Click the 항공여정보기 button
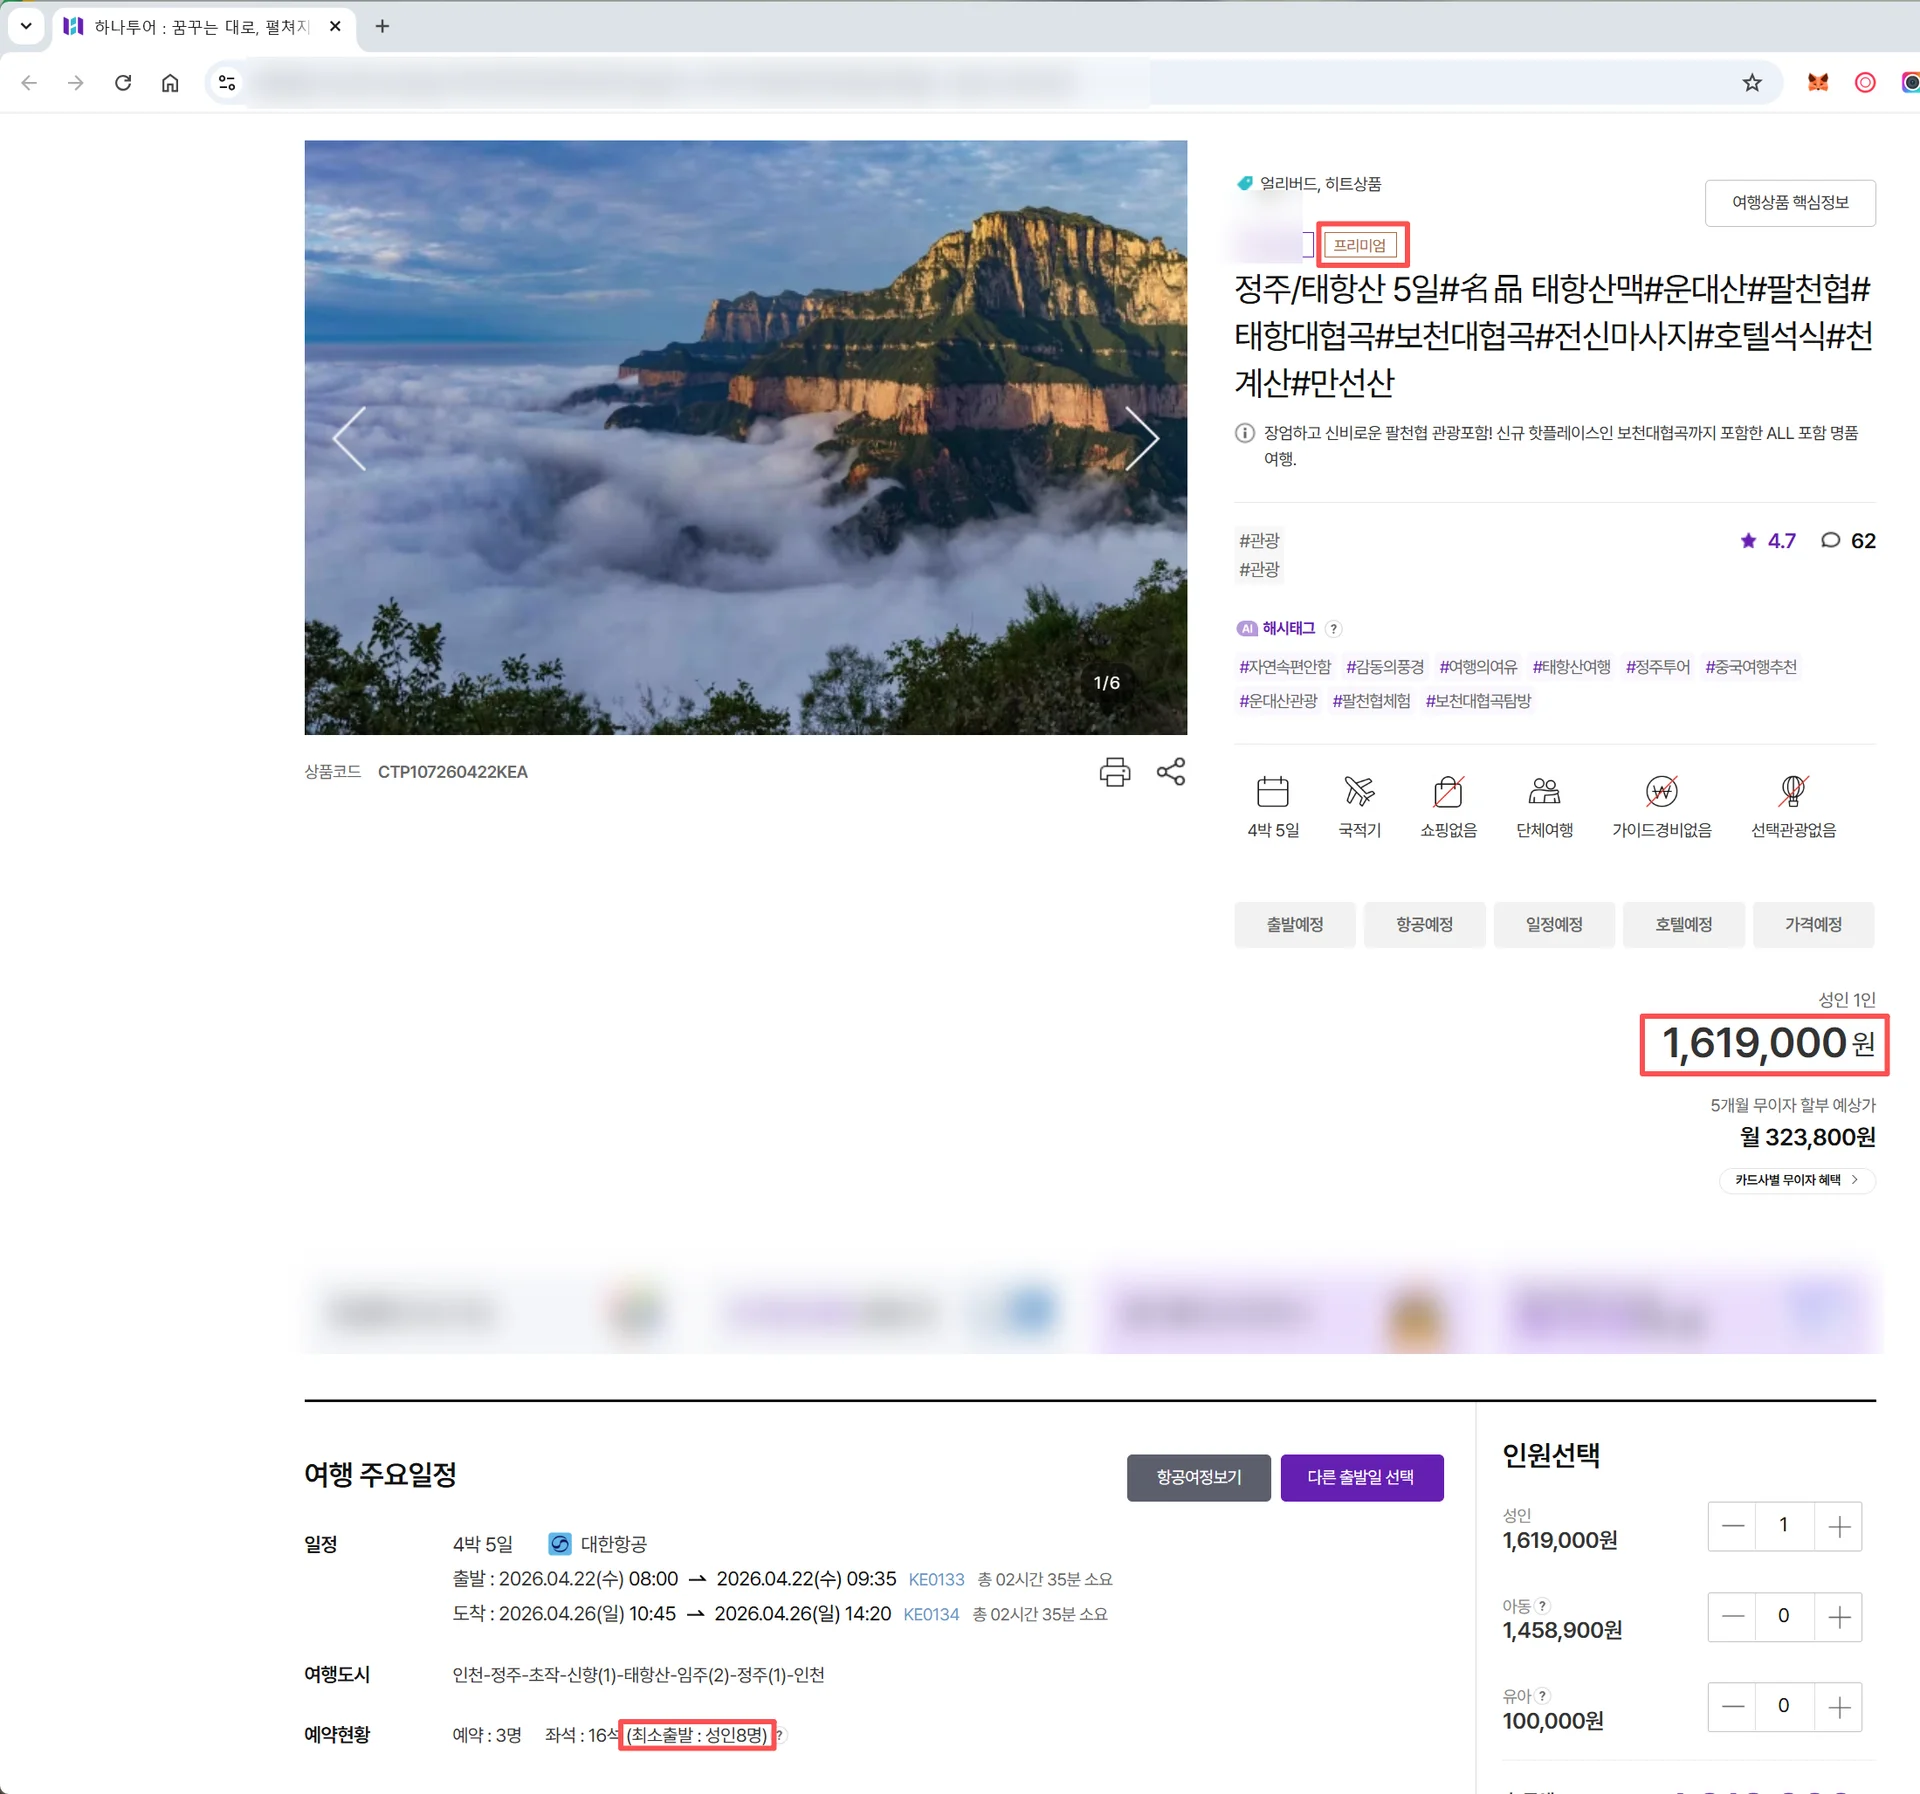Image resolution: width=1920 pixels, height=1794 pixels. point(1198,1477)
